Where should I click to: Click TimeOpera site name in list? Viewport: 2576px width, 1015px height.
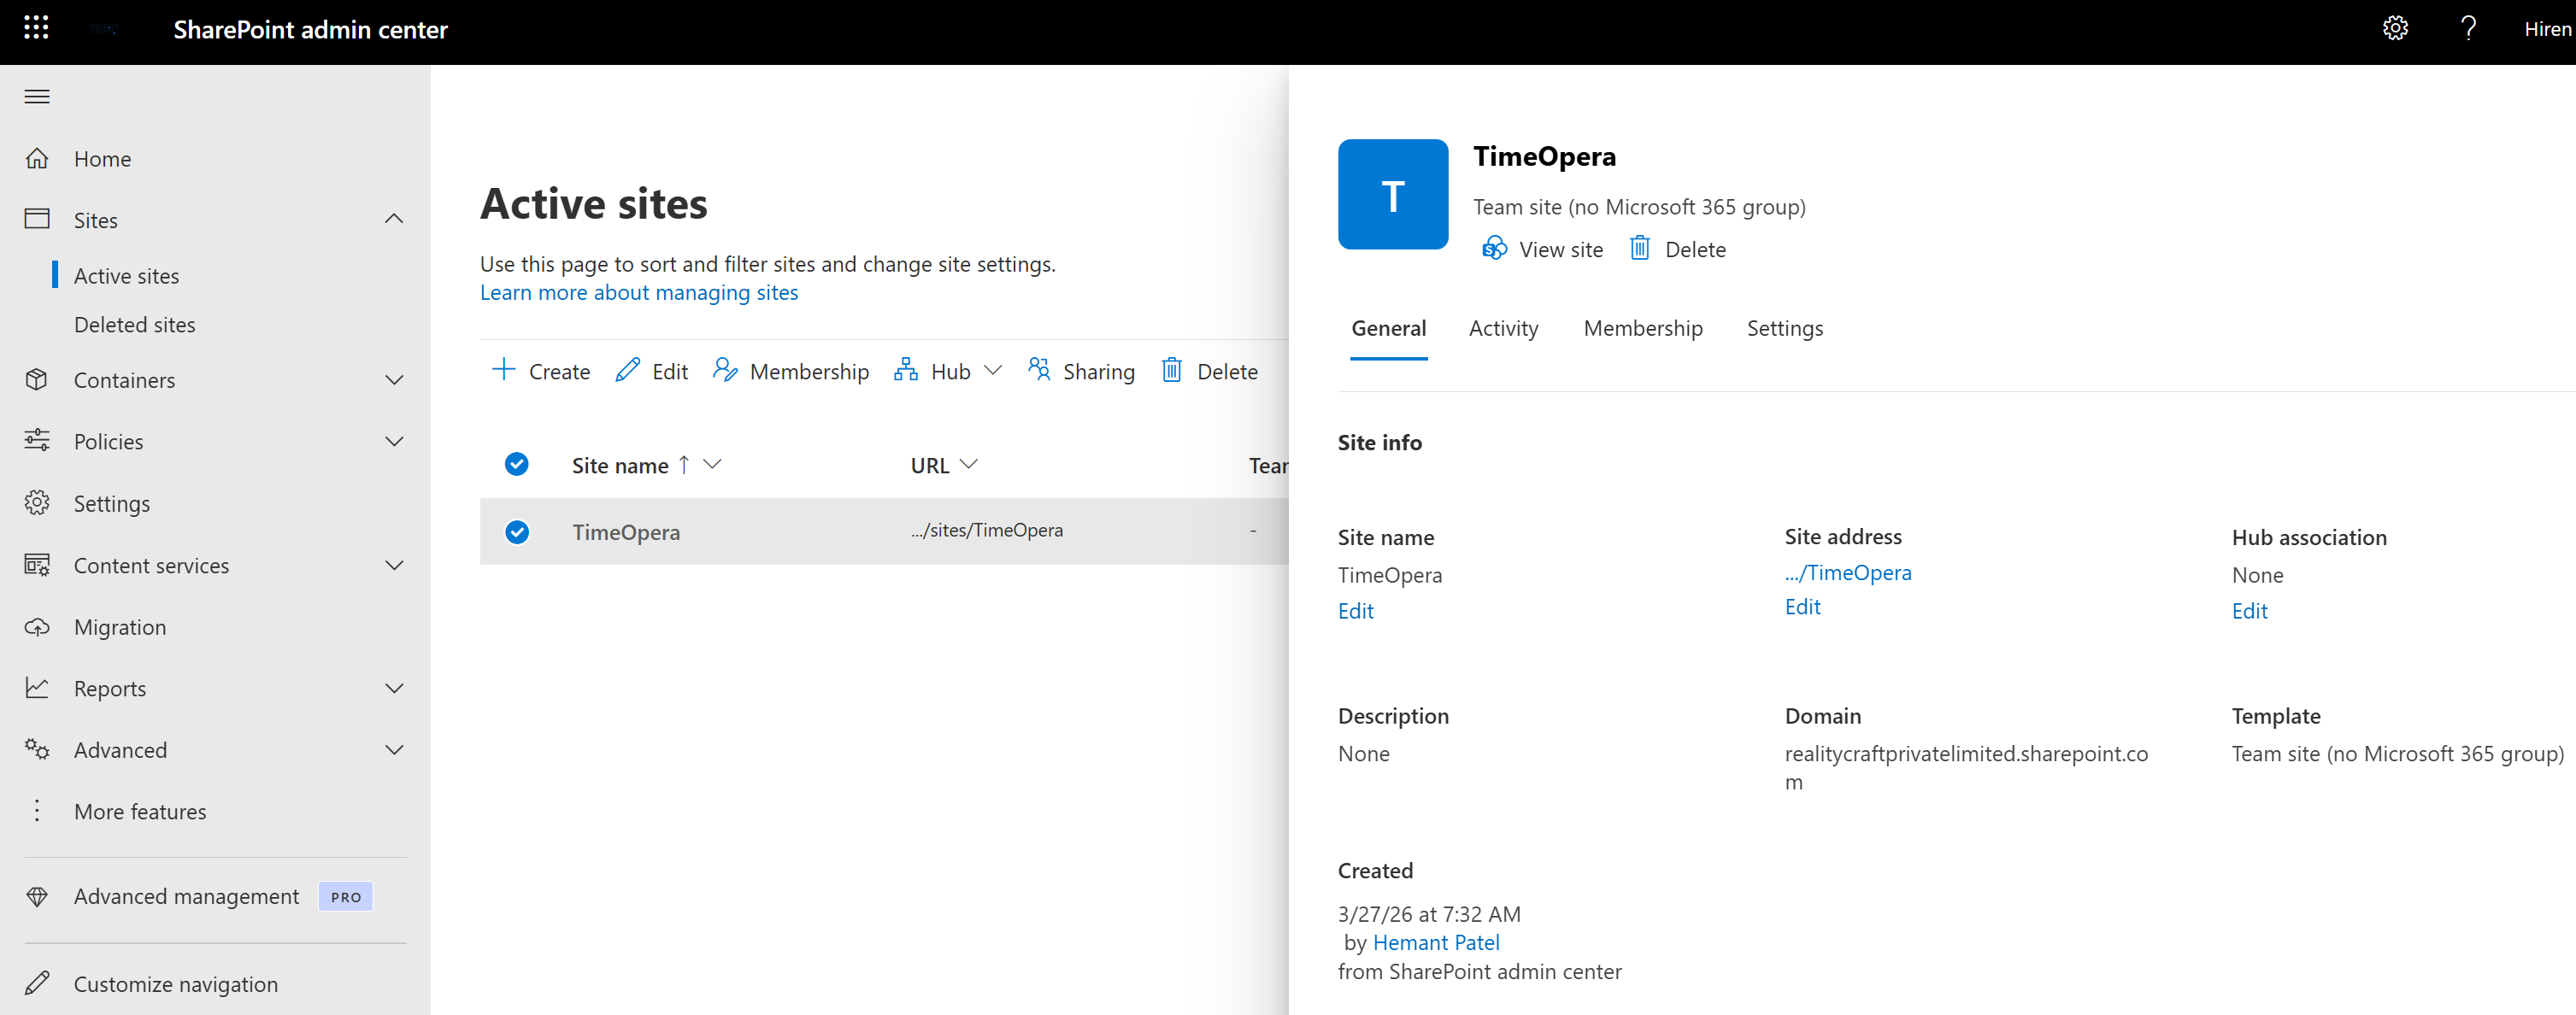(x=626, y=532)
